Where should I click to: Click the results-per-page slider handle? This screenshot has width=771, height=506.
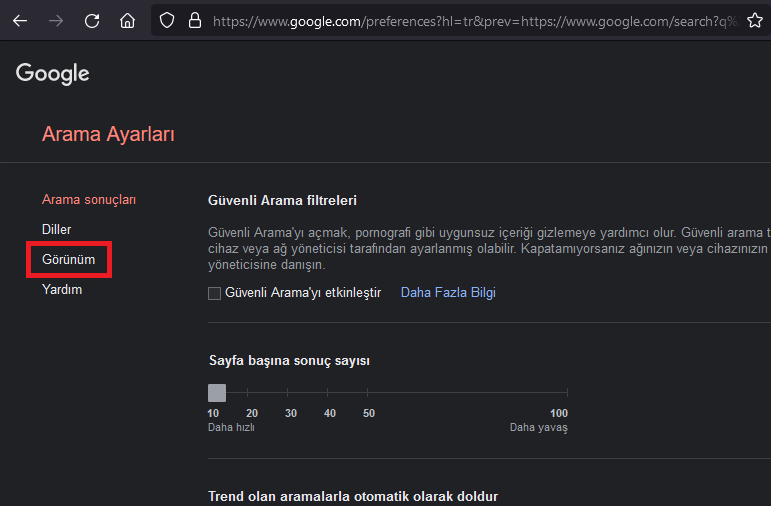pos(217,393)
